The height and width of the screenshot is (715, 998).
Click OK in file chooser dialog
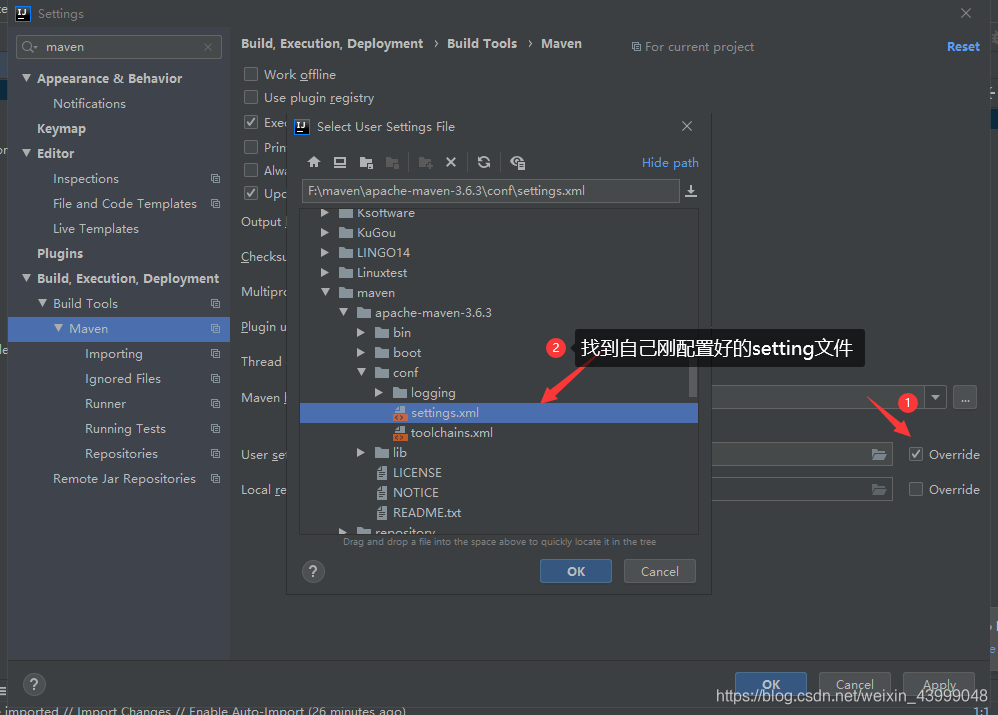point(575,571)
